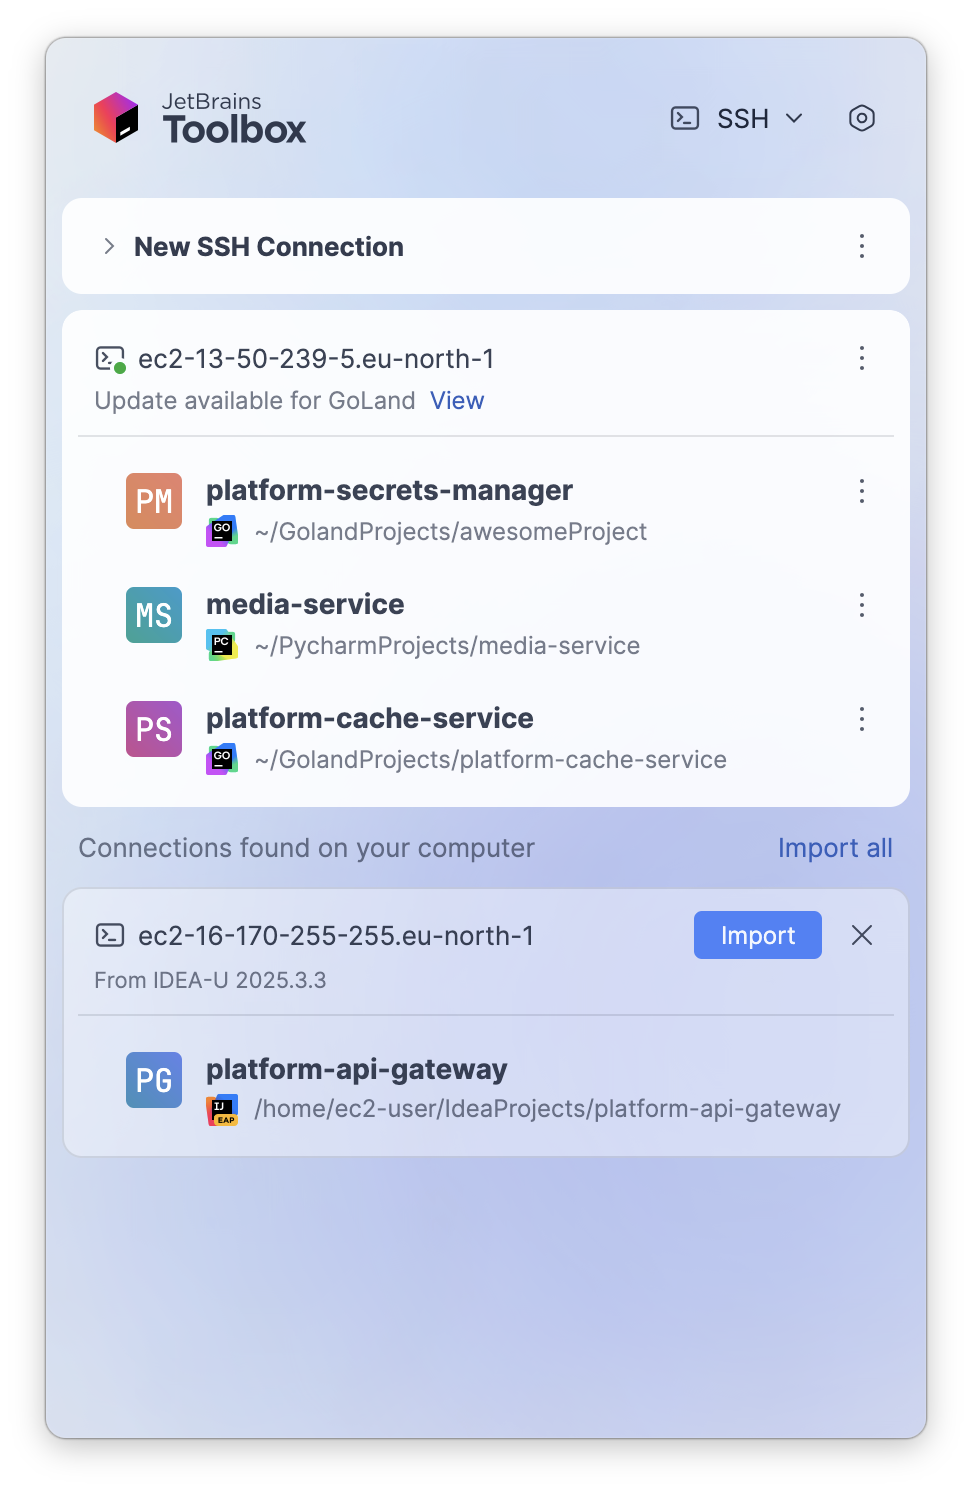Click the /home/ec2-user/IdeaProjects/platform-api-gateway path
Screen dimensions: 972x1492
pyautogui.click(x=548, y=1109)
